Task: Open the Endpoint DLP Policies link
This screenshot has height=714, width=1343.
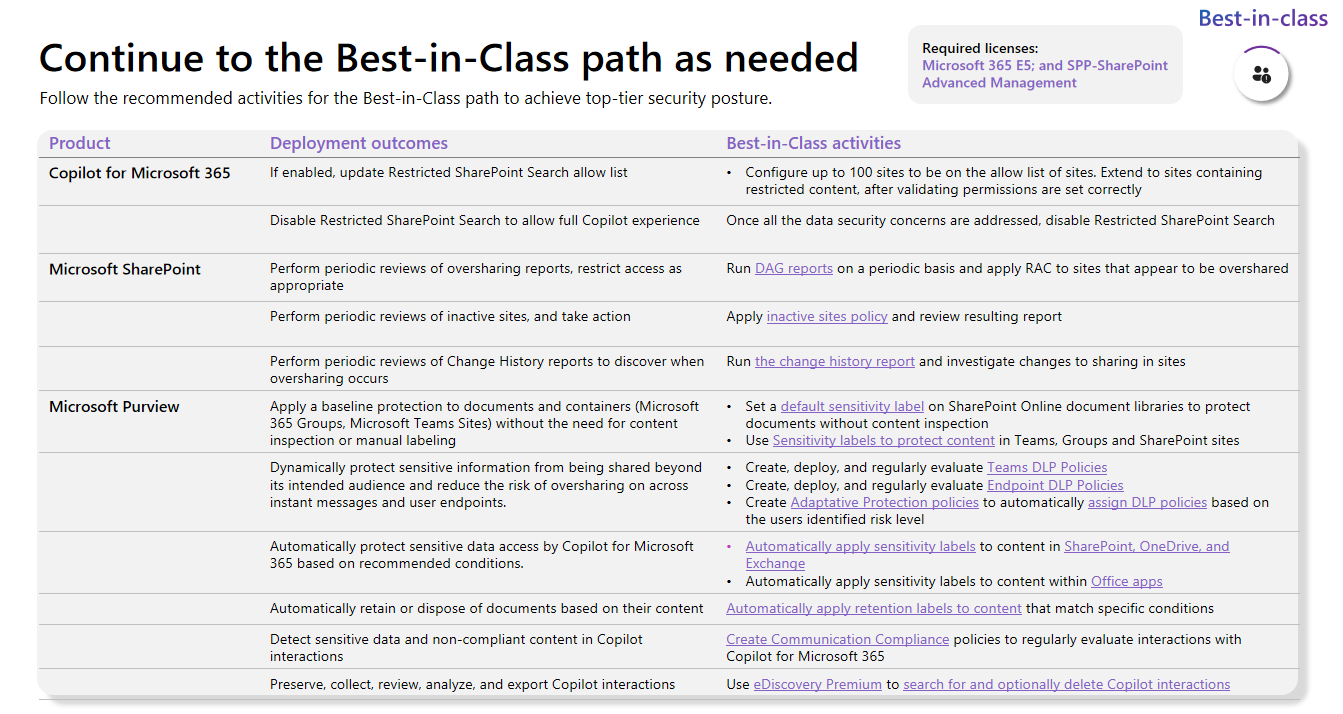Action: point(1055,485)
